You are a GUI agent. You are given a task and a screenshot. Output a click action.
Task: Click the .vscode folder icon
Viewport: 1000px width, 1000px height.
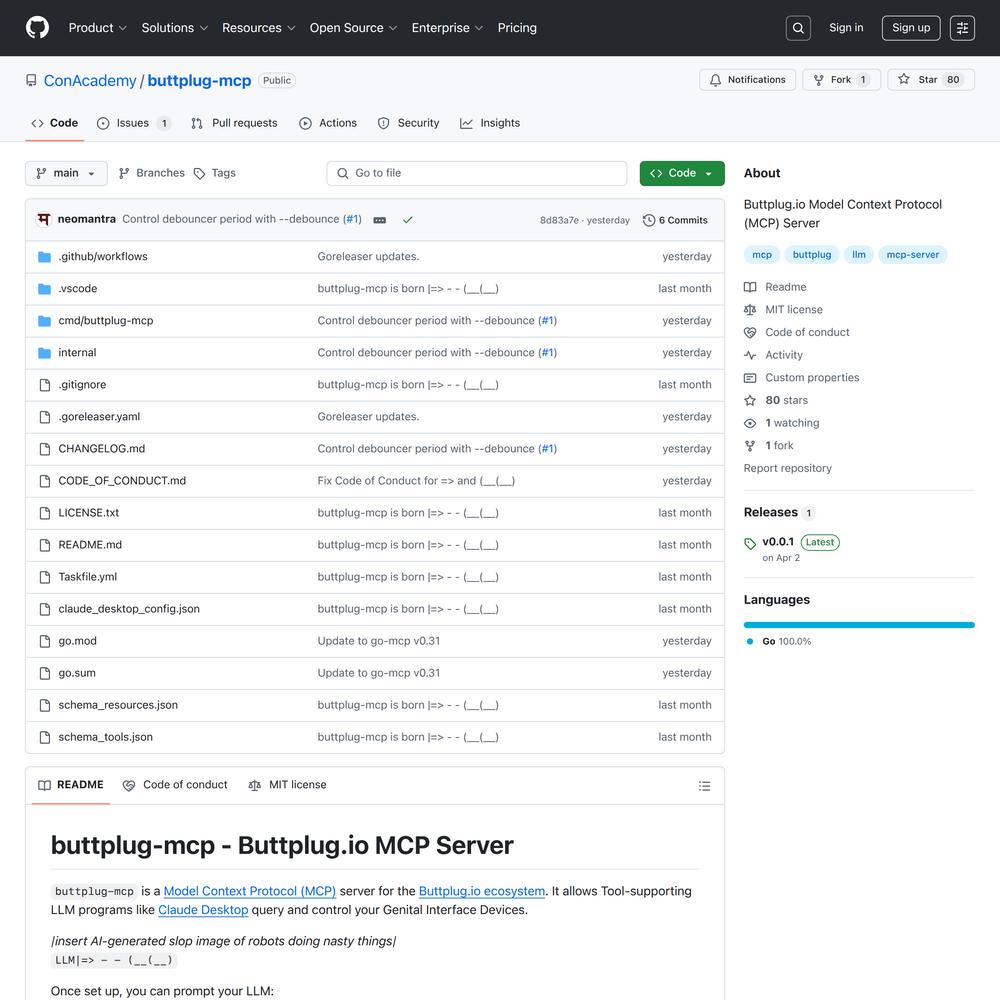(44, 288)
